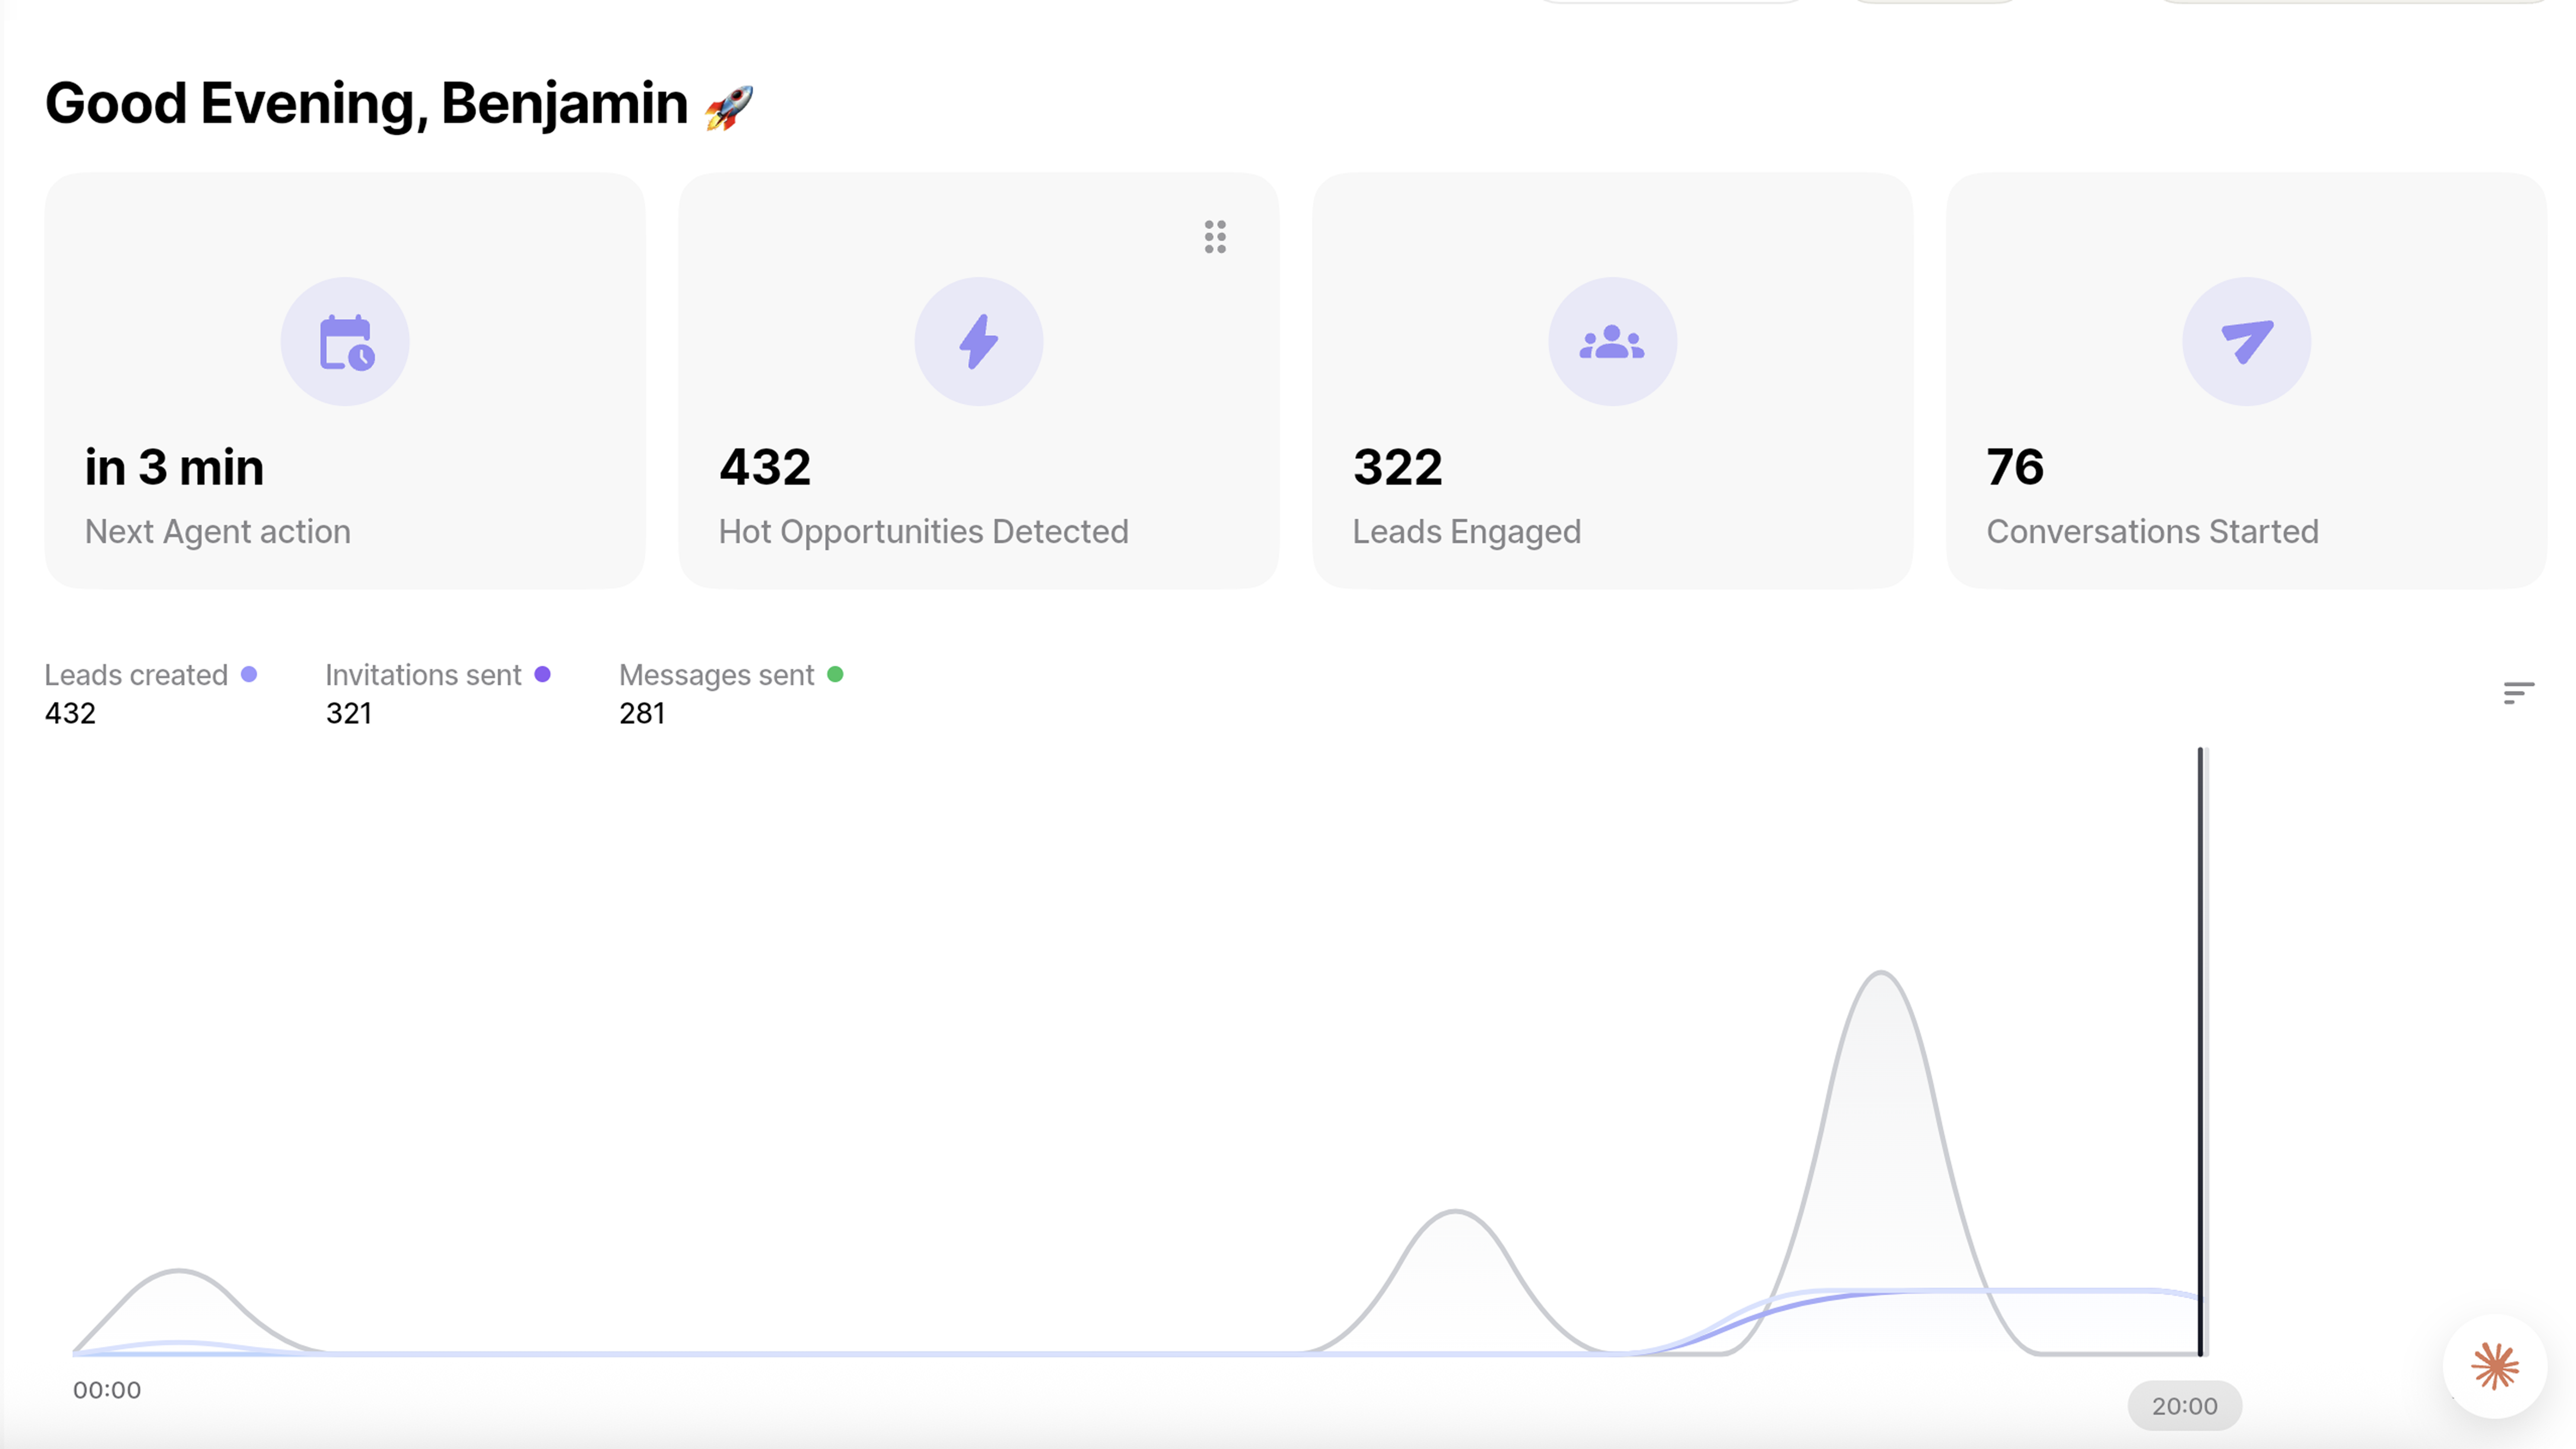
Task: Click the Leads Engaged label
Action: click(1467, 531)
